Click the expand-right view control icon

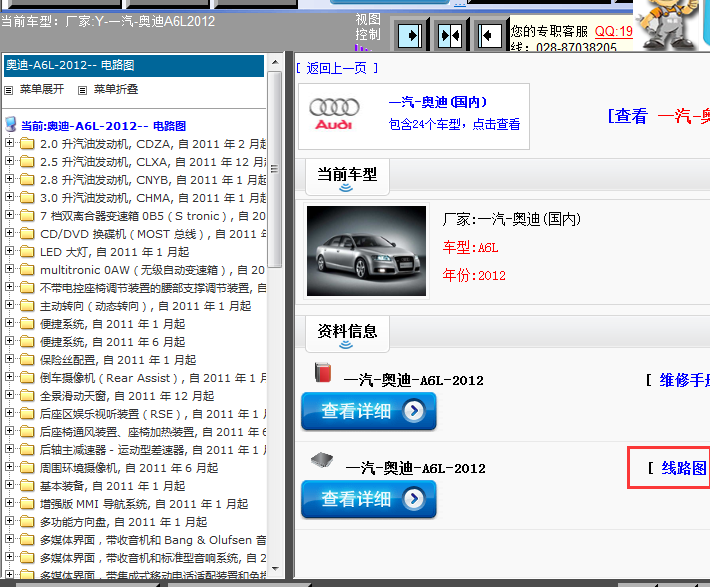[x=410, y=35]
